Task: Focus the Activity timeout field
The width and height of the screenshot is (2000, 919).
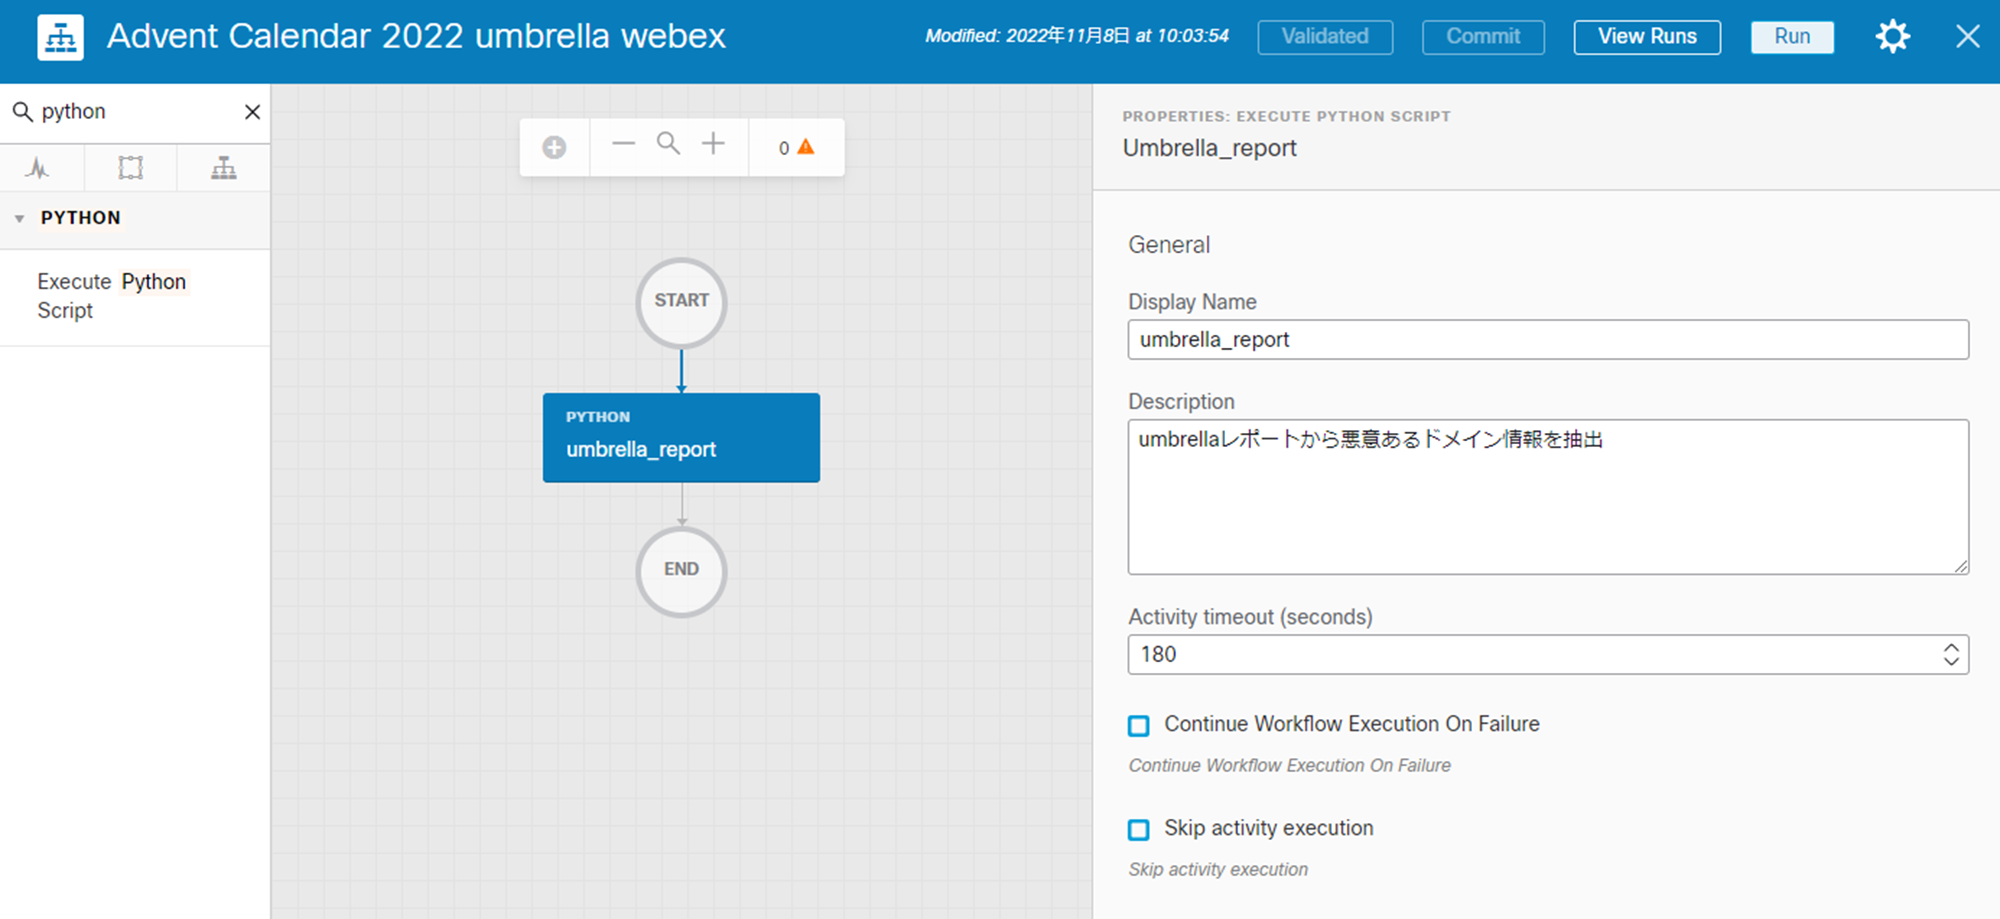Action: 1548,655
